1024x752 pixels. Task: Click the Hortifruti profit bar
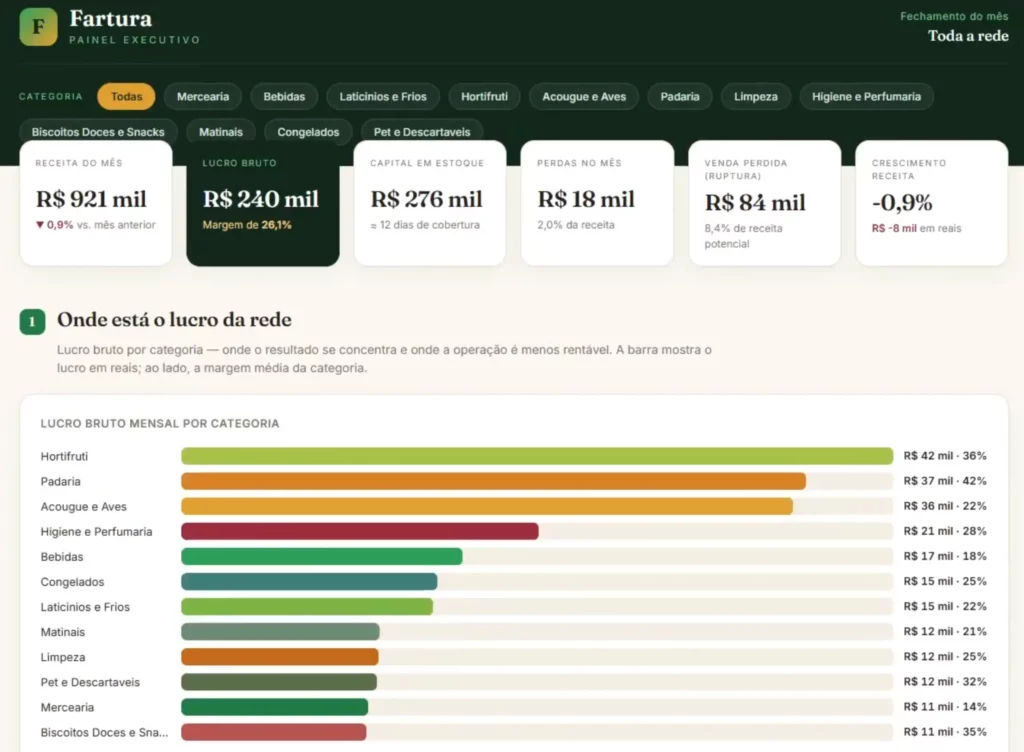tap(537, 456)
